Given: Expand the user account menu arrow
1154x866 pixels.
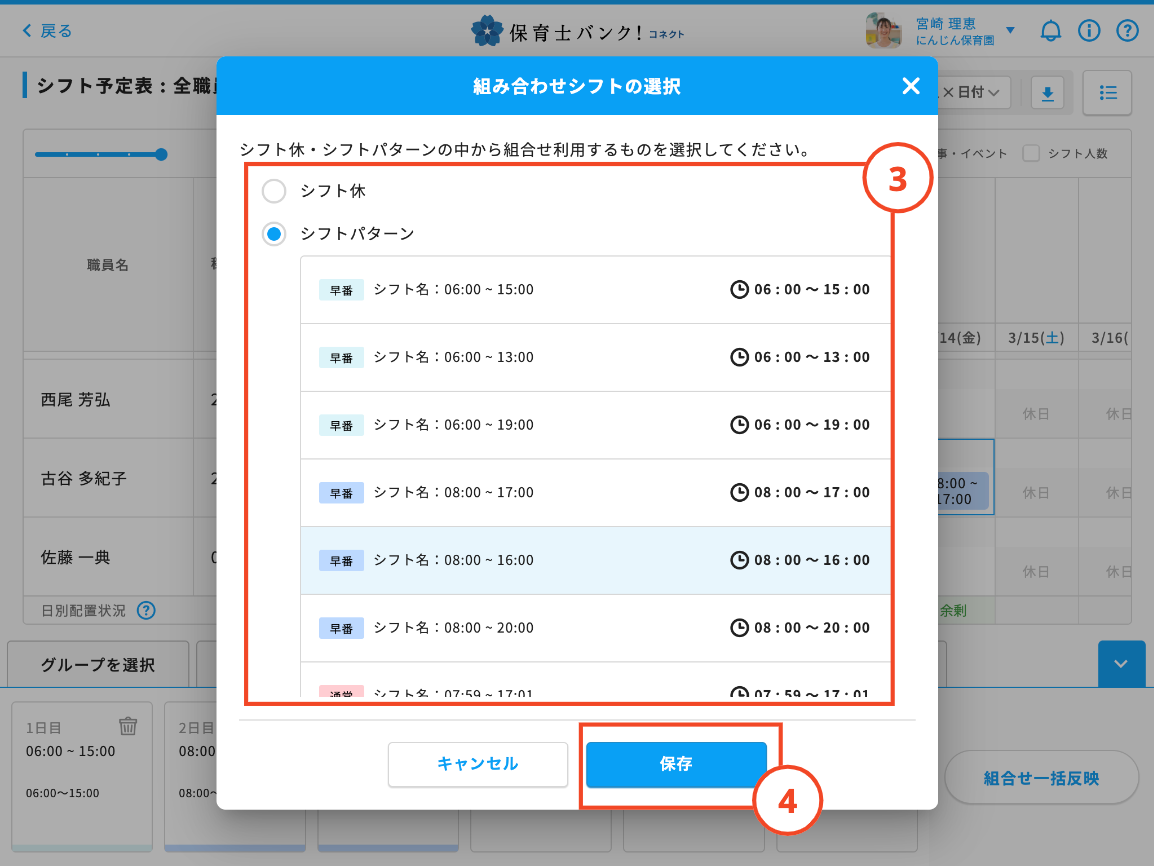Looking at the screenshot, I should tap(1010, 31).
